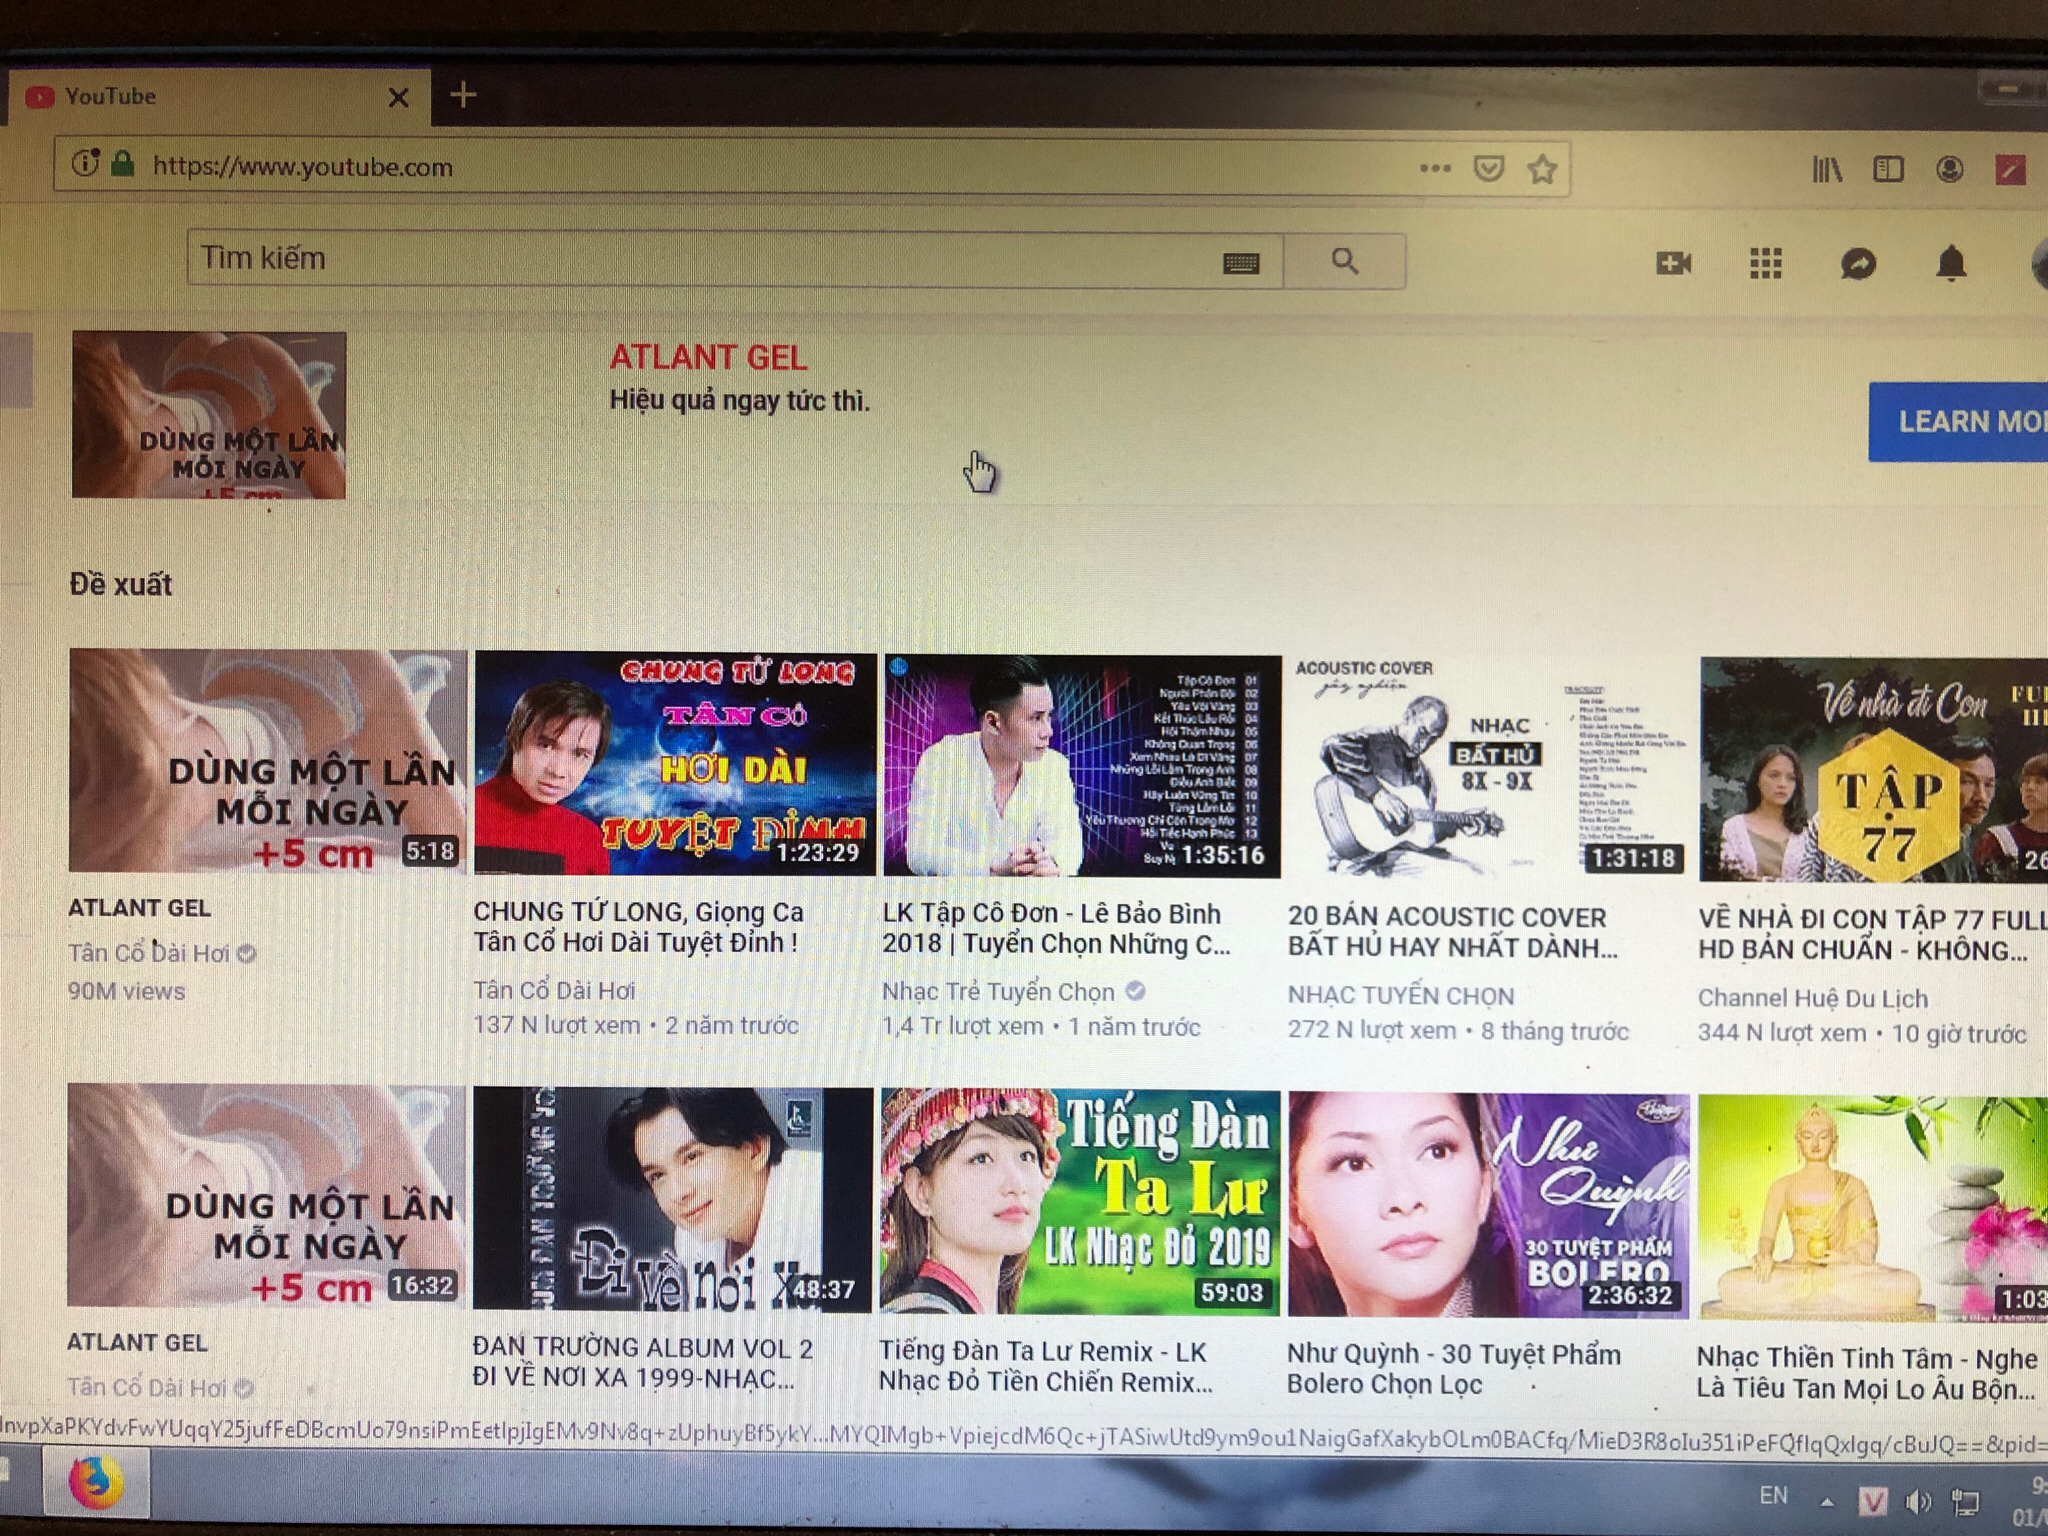Image resolution: width=2048 pixels, height=1536 pixels.
Task: Click the LEARN MORE ad button
Action: (1958, 422)
